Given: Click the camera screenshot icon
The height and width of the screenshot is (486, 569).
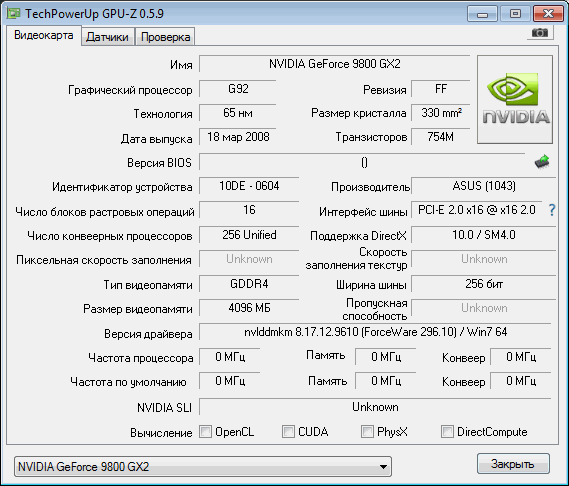Looking at the screenshot, I should click(540, 33).
